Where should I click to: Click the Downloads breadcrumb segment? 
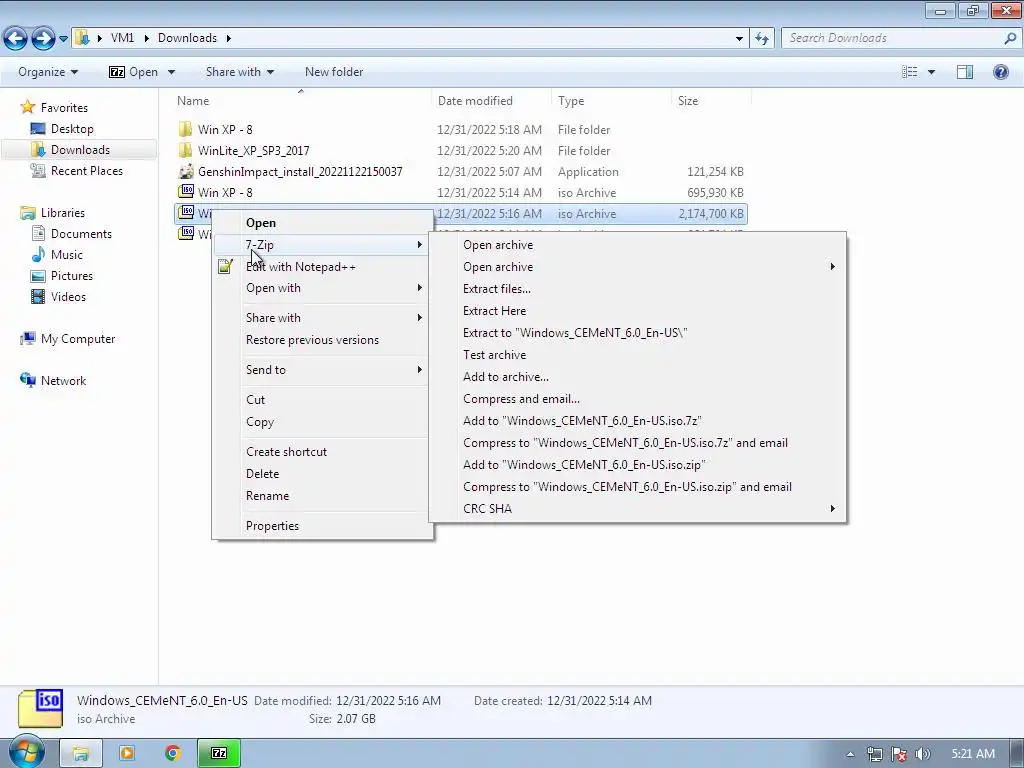click(x=187, y=38)
